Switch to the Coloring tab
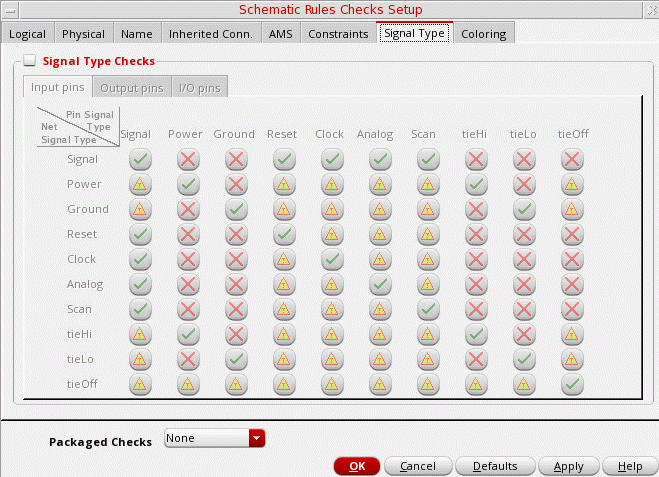 pyautogui.click(x=483, y=33)
